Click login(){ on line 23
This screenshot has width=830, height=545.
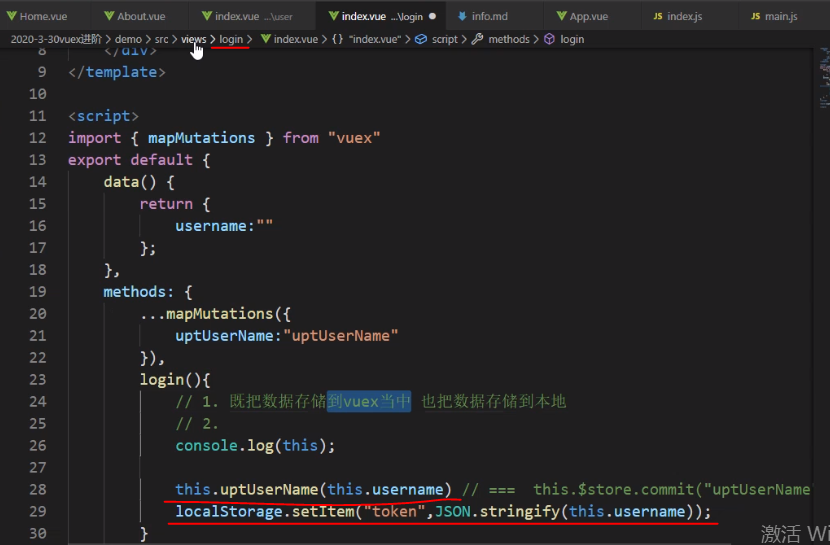point(175,379)
